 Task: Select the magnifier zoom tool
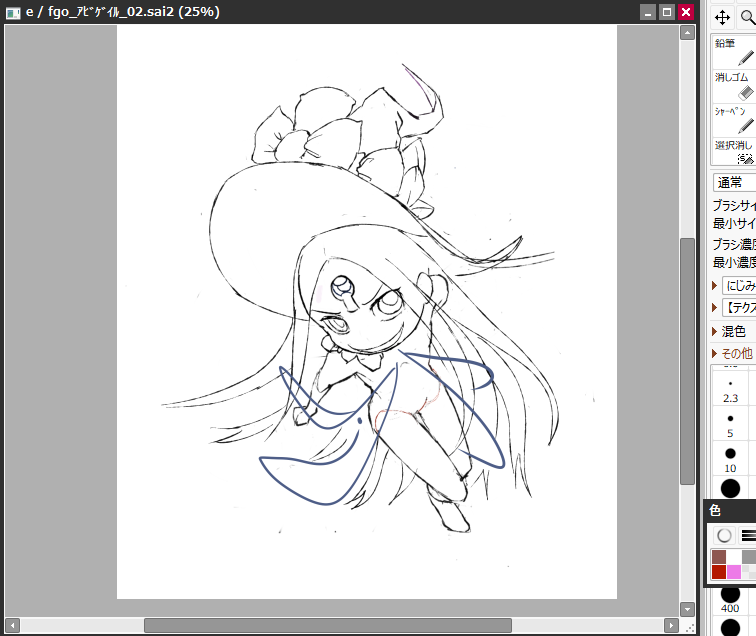(746, 18)
